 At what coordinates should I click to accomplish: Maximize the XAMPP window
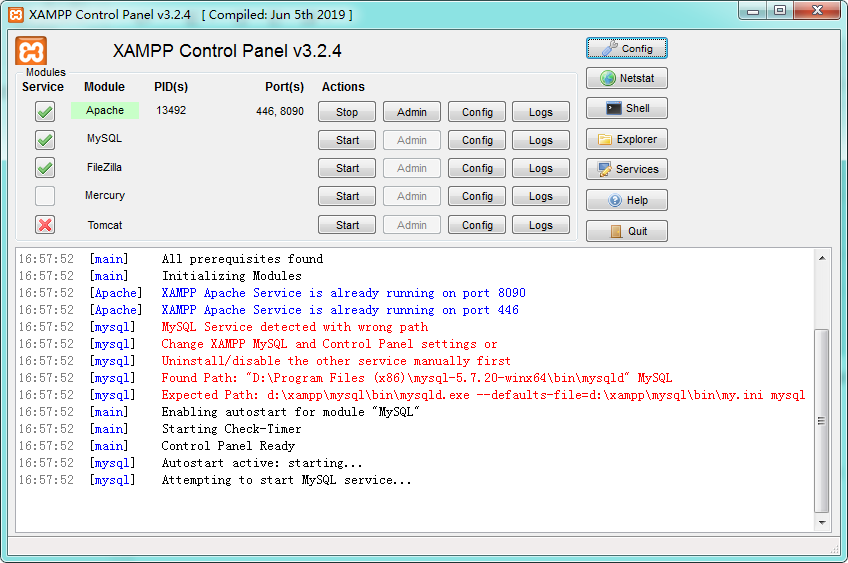(780, 11)
